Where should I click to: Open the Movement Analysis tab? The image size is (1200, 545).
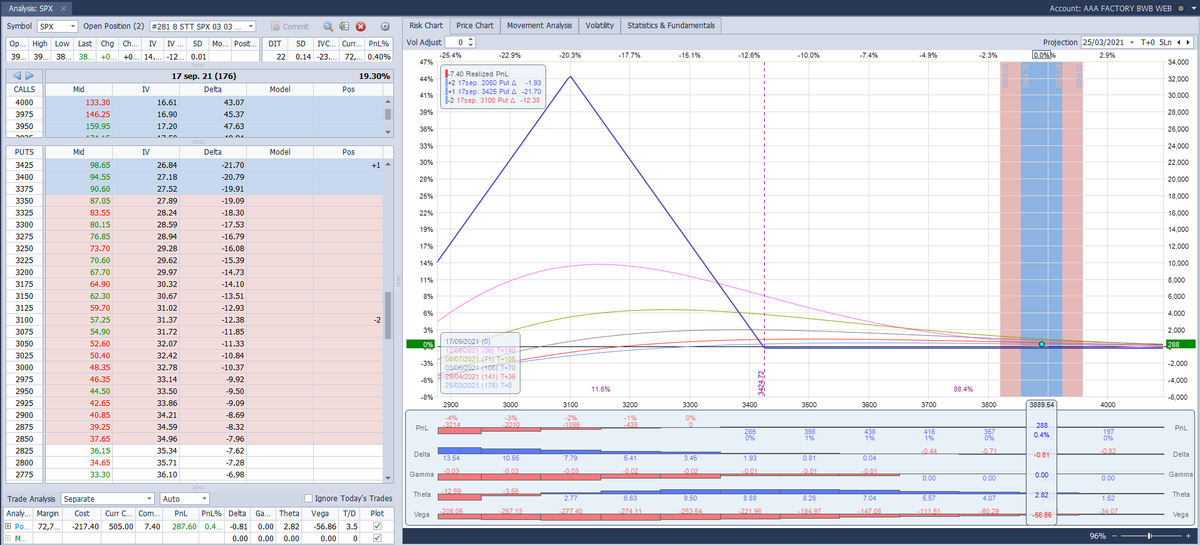tap(539, 25)
